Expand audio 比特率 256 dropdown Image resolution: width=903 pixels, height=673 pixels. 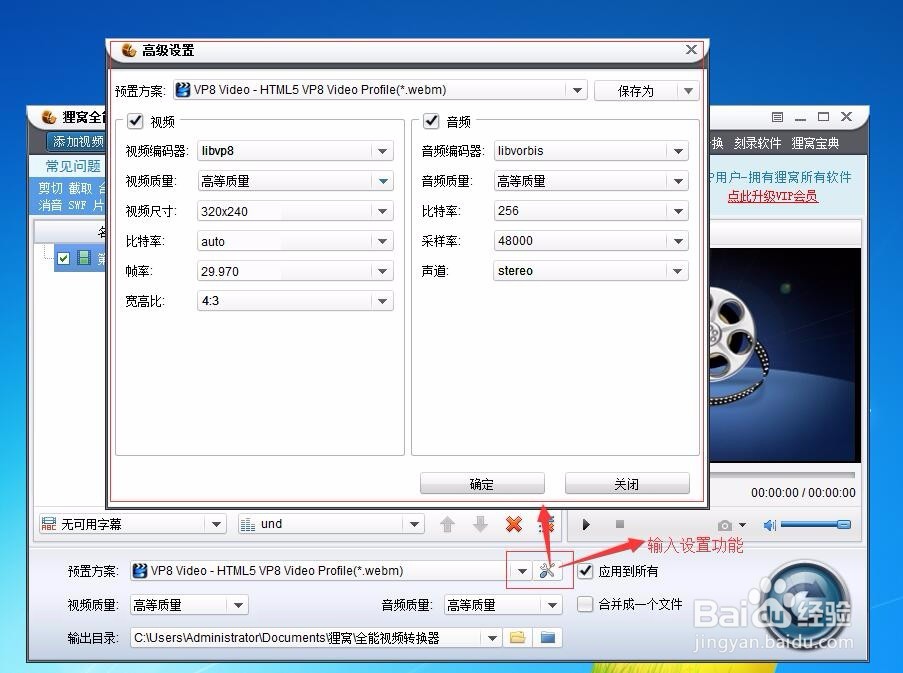coord(678,211)
